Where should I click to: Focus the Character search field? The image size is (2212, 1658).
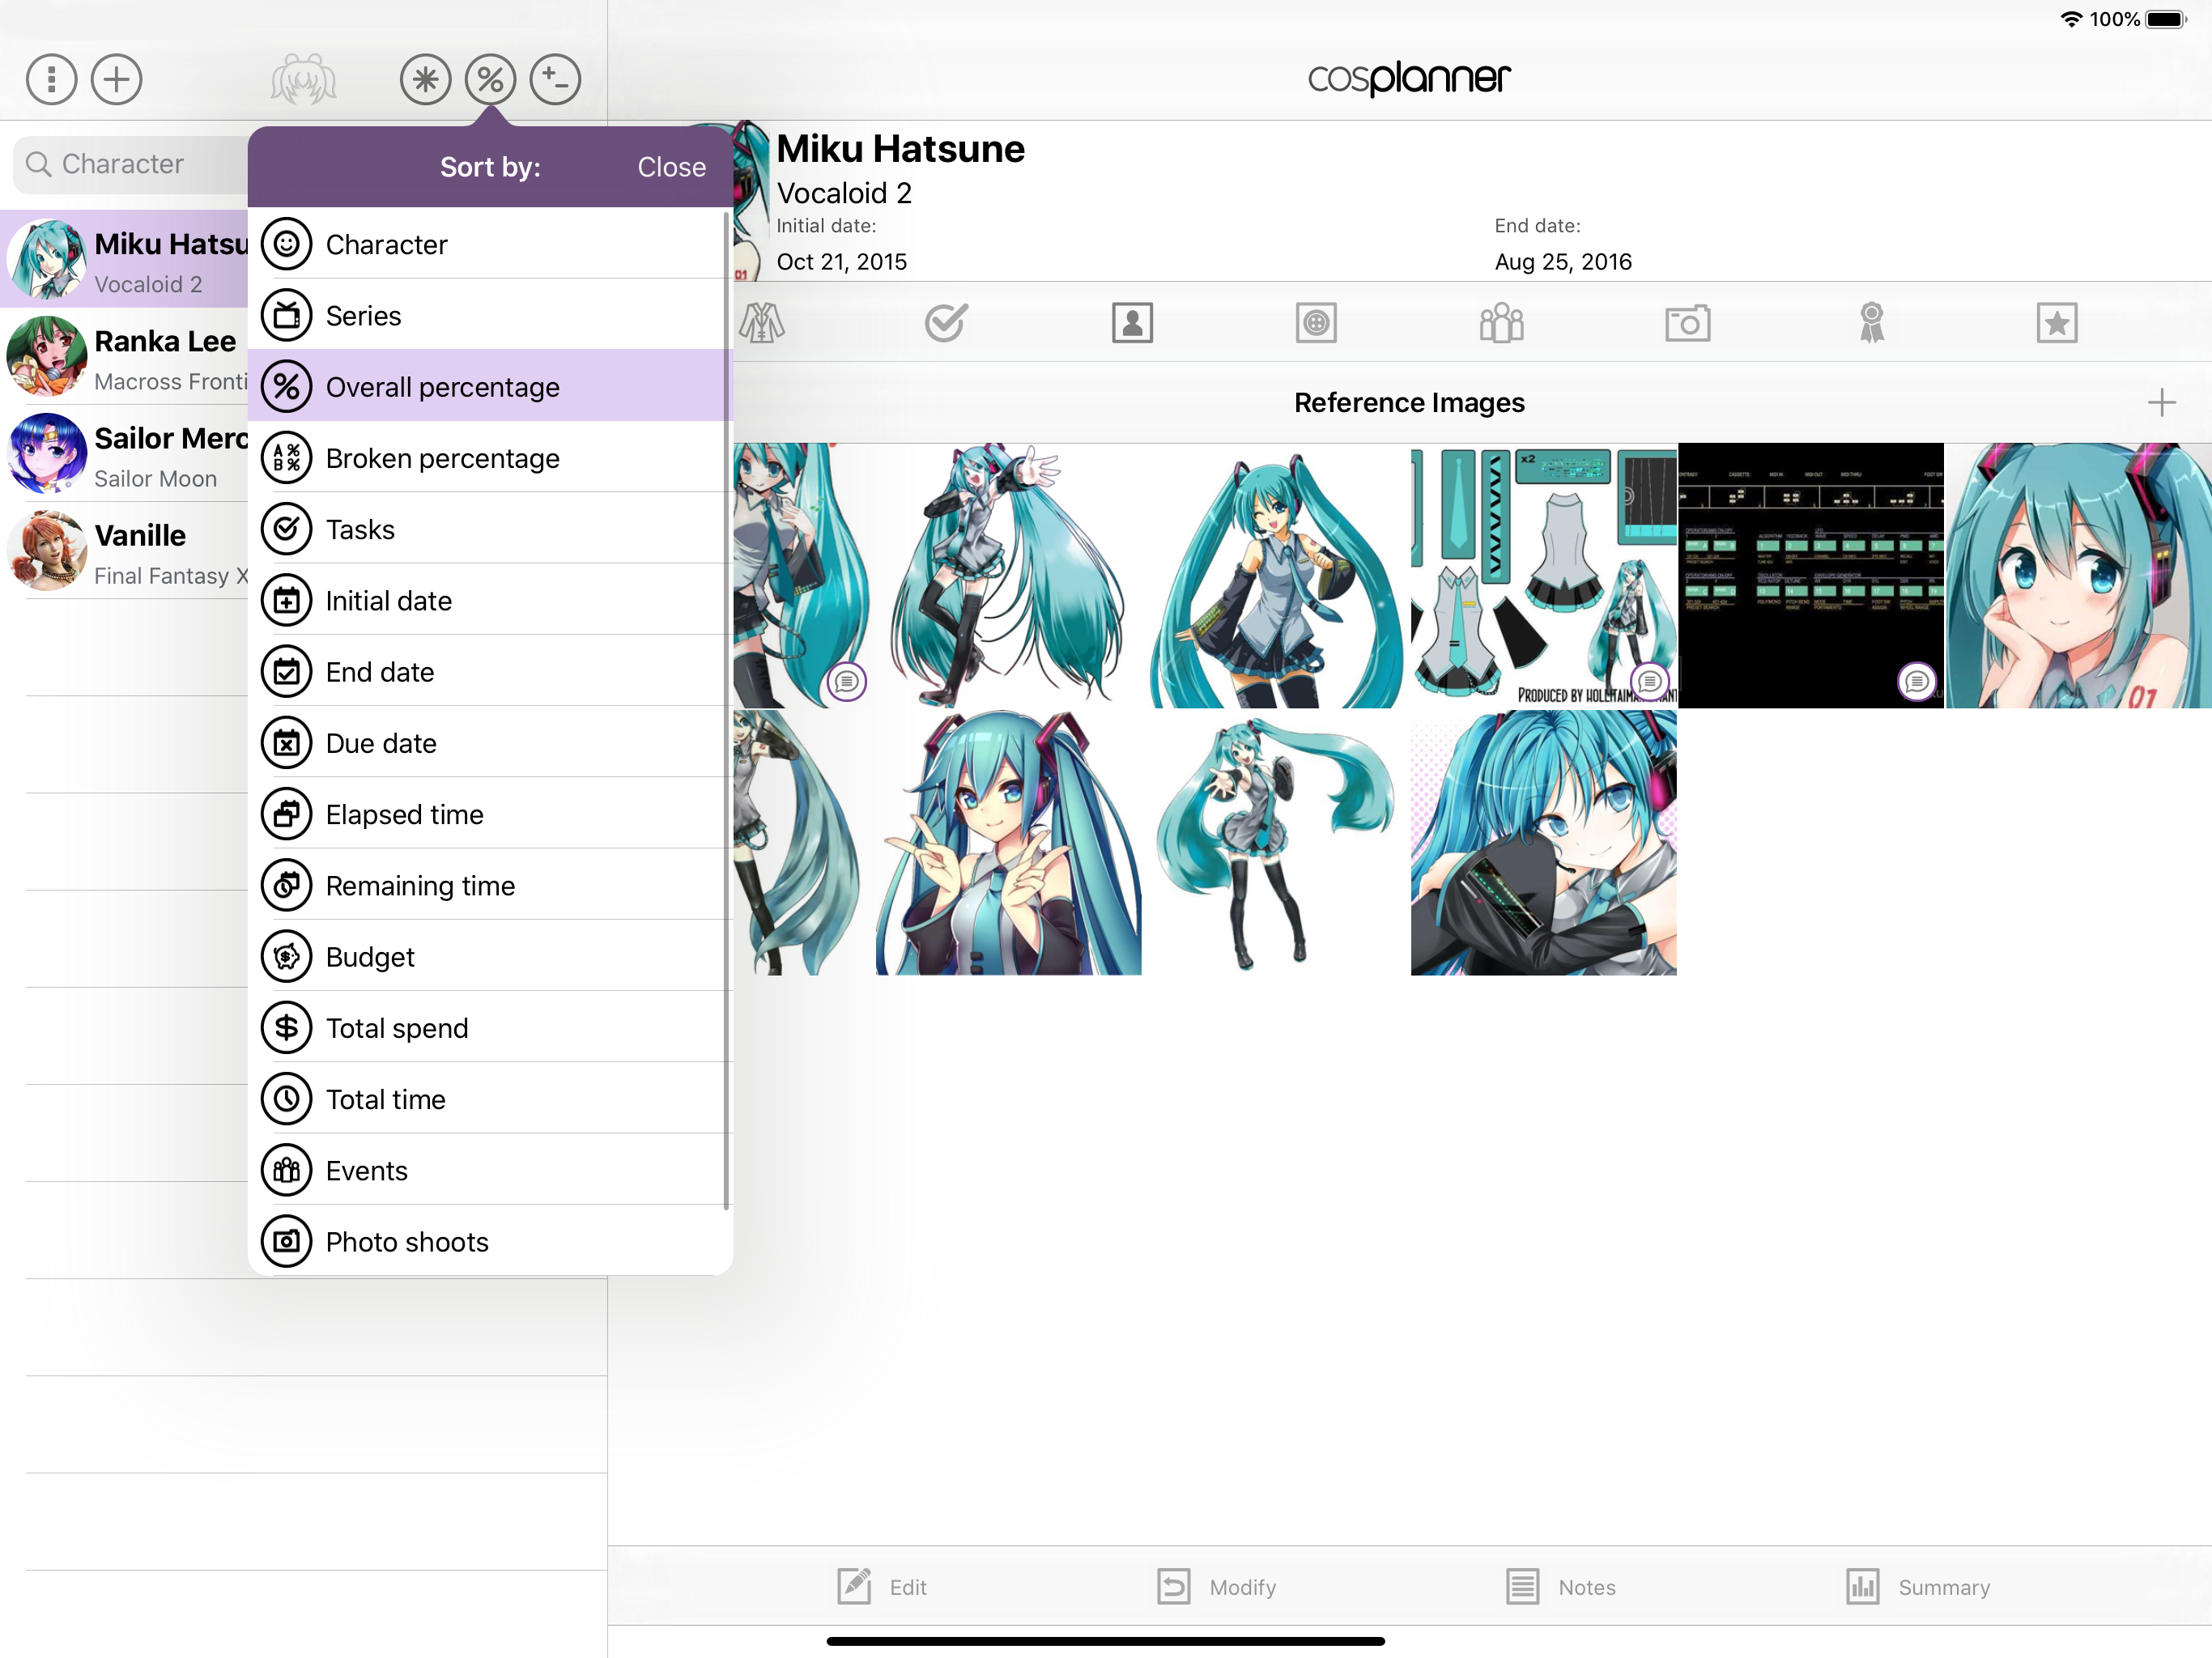pos(130,164)
